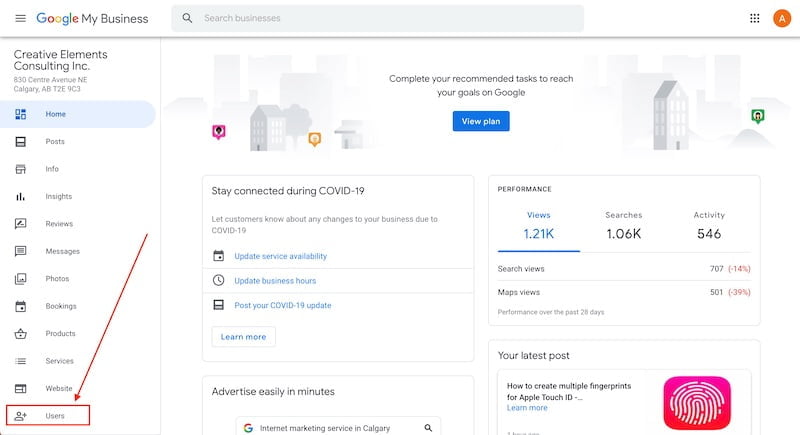Click post icon beside COVID-19 update
Viewport: 800px width, 435px height.
pyautogui.click(x=218, y=305)
